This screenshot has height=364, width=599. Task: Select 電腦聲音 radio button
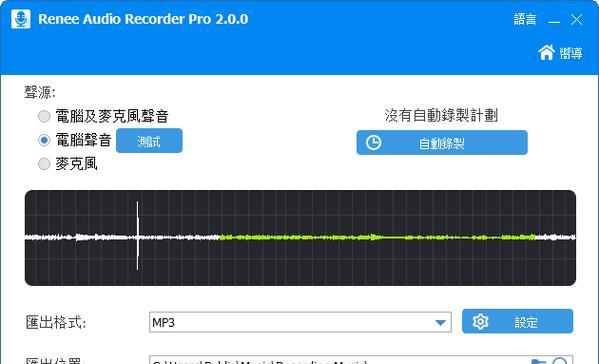[44, 140]
